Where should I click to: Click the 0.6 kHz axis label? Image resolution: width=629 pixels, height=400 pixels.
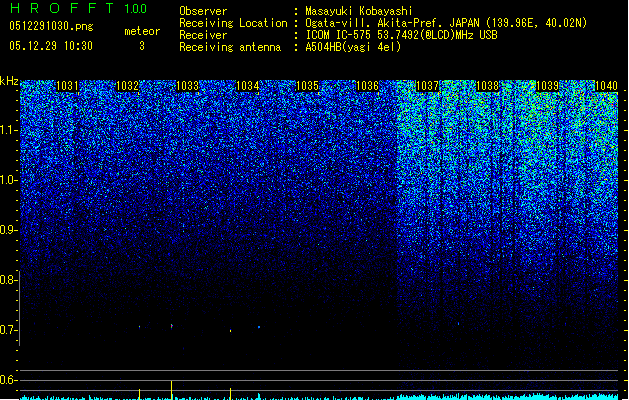pos(9,380)
